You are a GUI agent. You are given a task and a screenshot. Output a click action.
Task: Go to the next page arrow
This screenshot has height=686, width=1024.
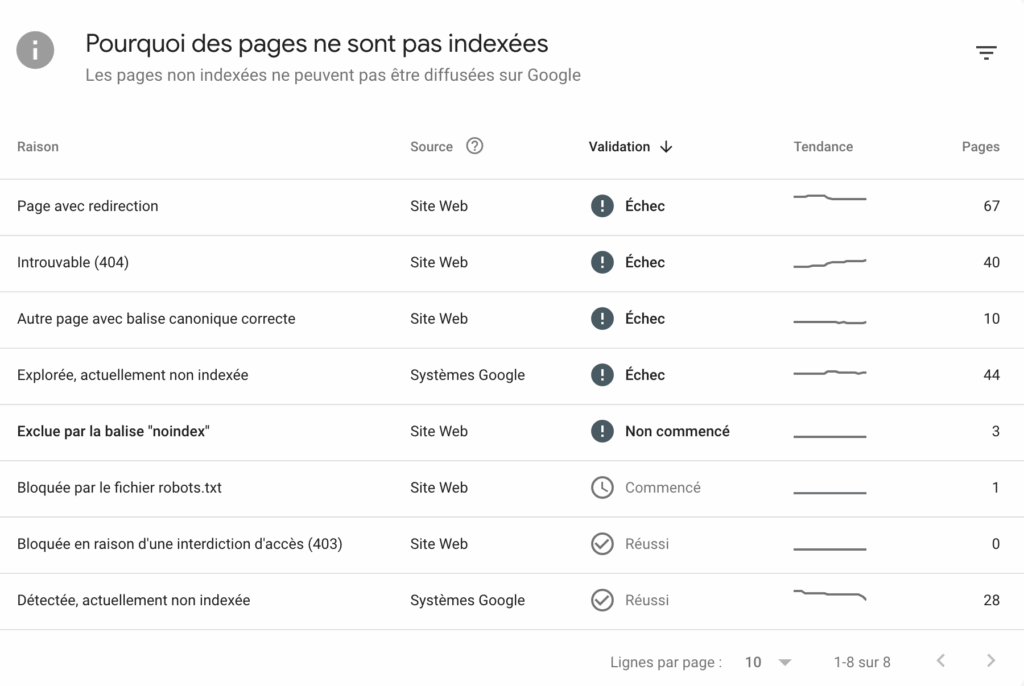991,661
